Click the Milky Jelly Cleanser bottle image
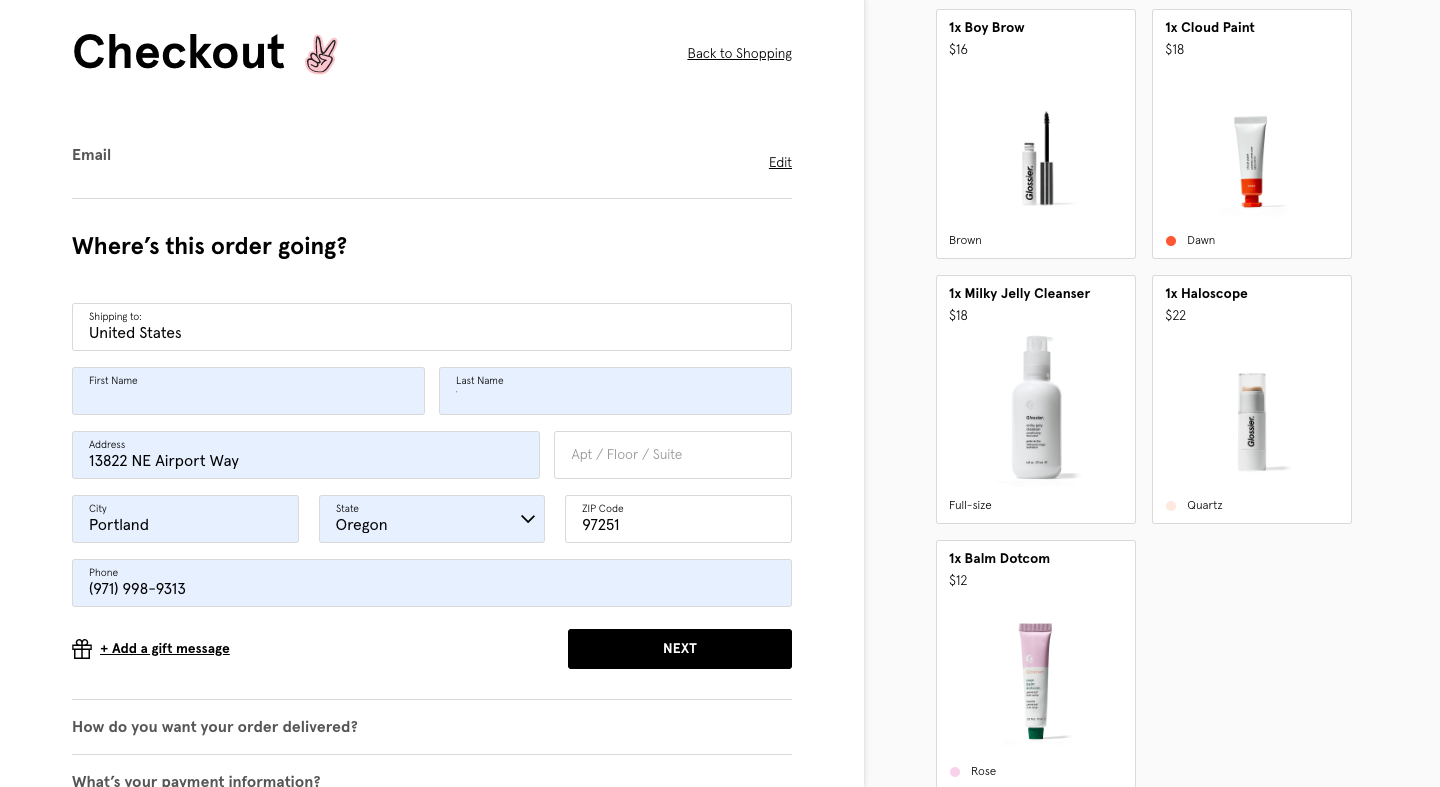Screen dimensions: 1440x787 tap(1036, 406)
